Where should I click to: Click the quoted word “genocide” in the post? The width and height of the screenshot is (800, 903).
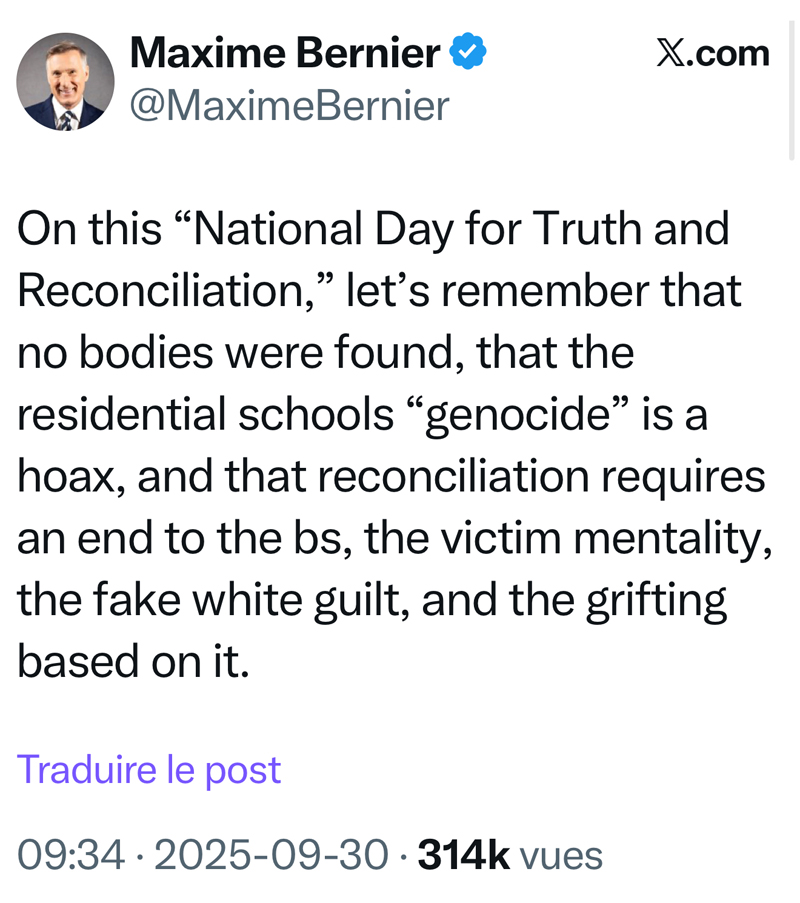coord(516,415)
